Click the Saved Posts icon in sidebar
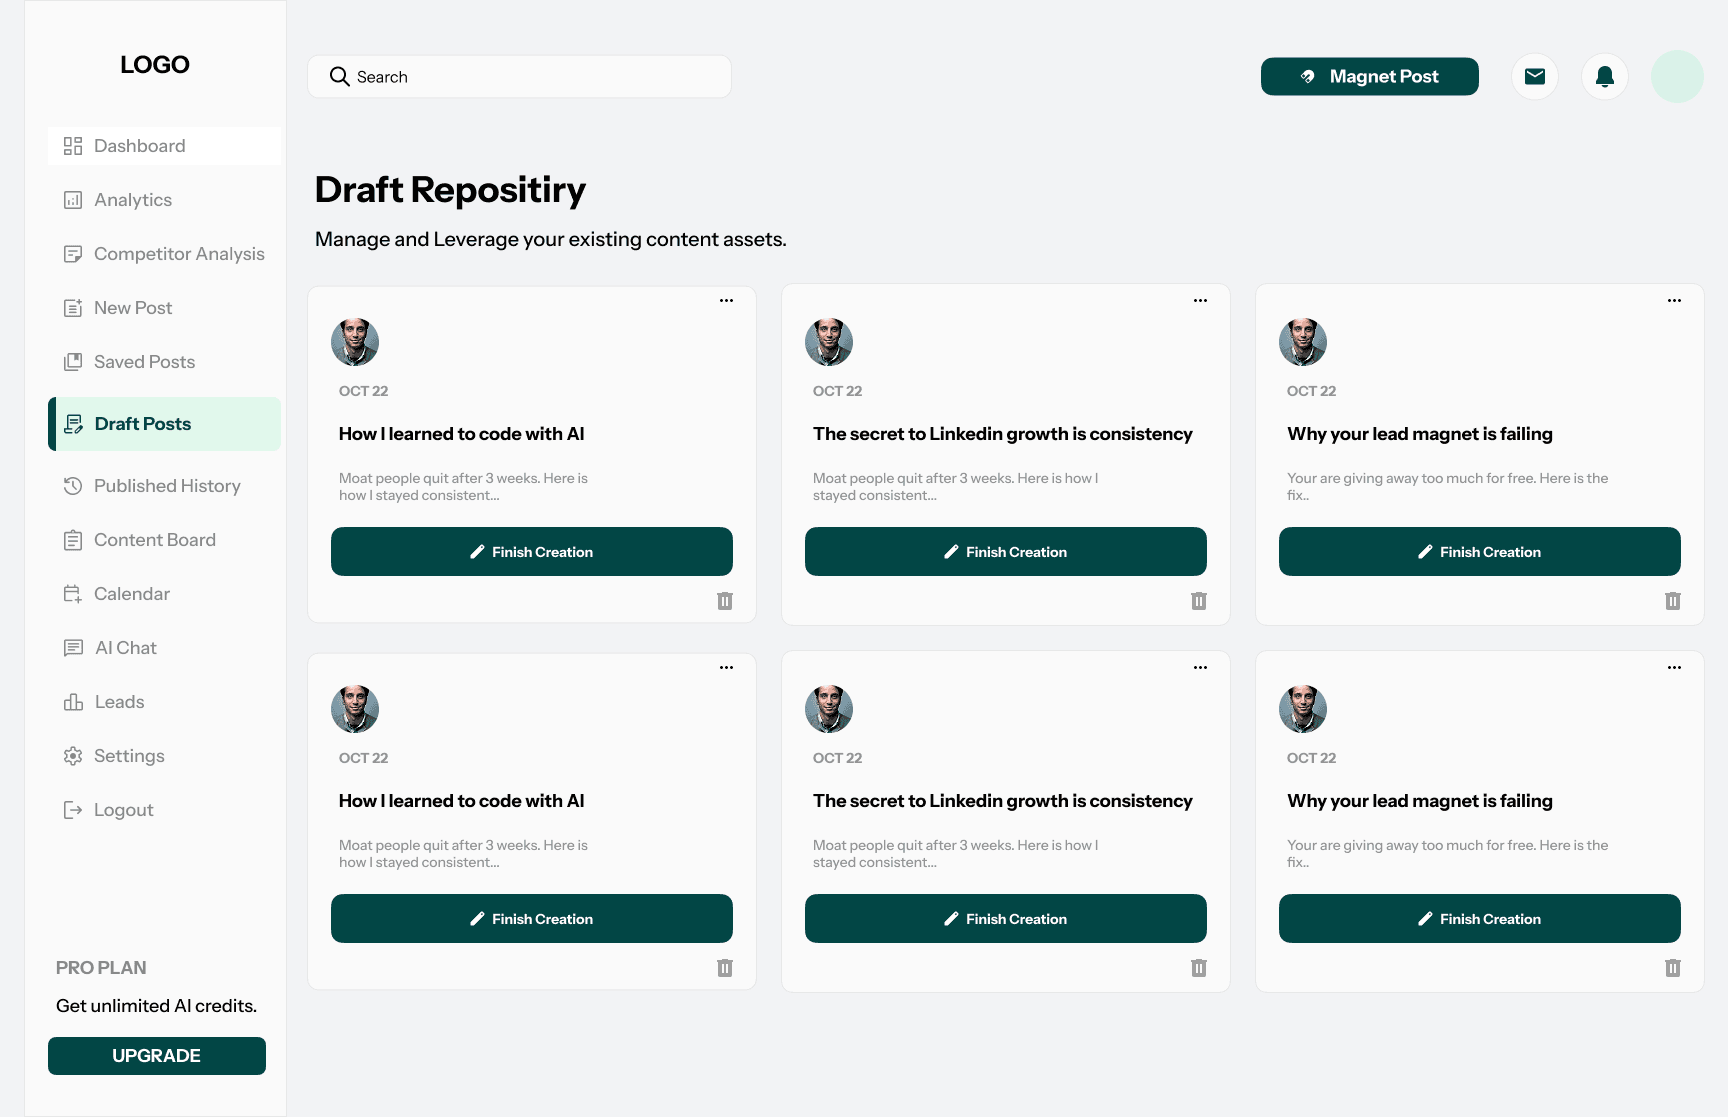 pos(73,362)
